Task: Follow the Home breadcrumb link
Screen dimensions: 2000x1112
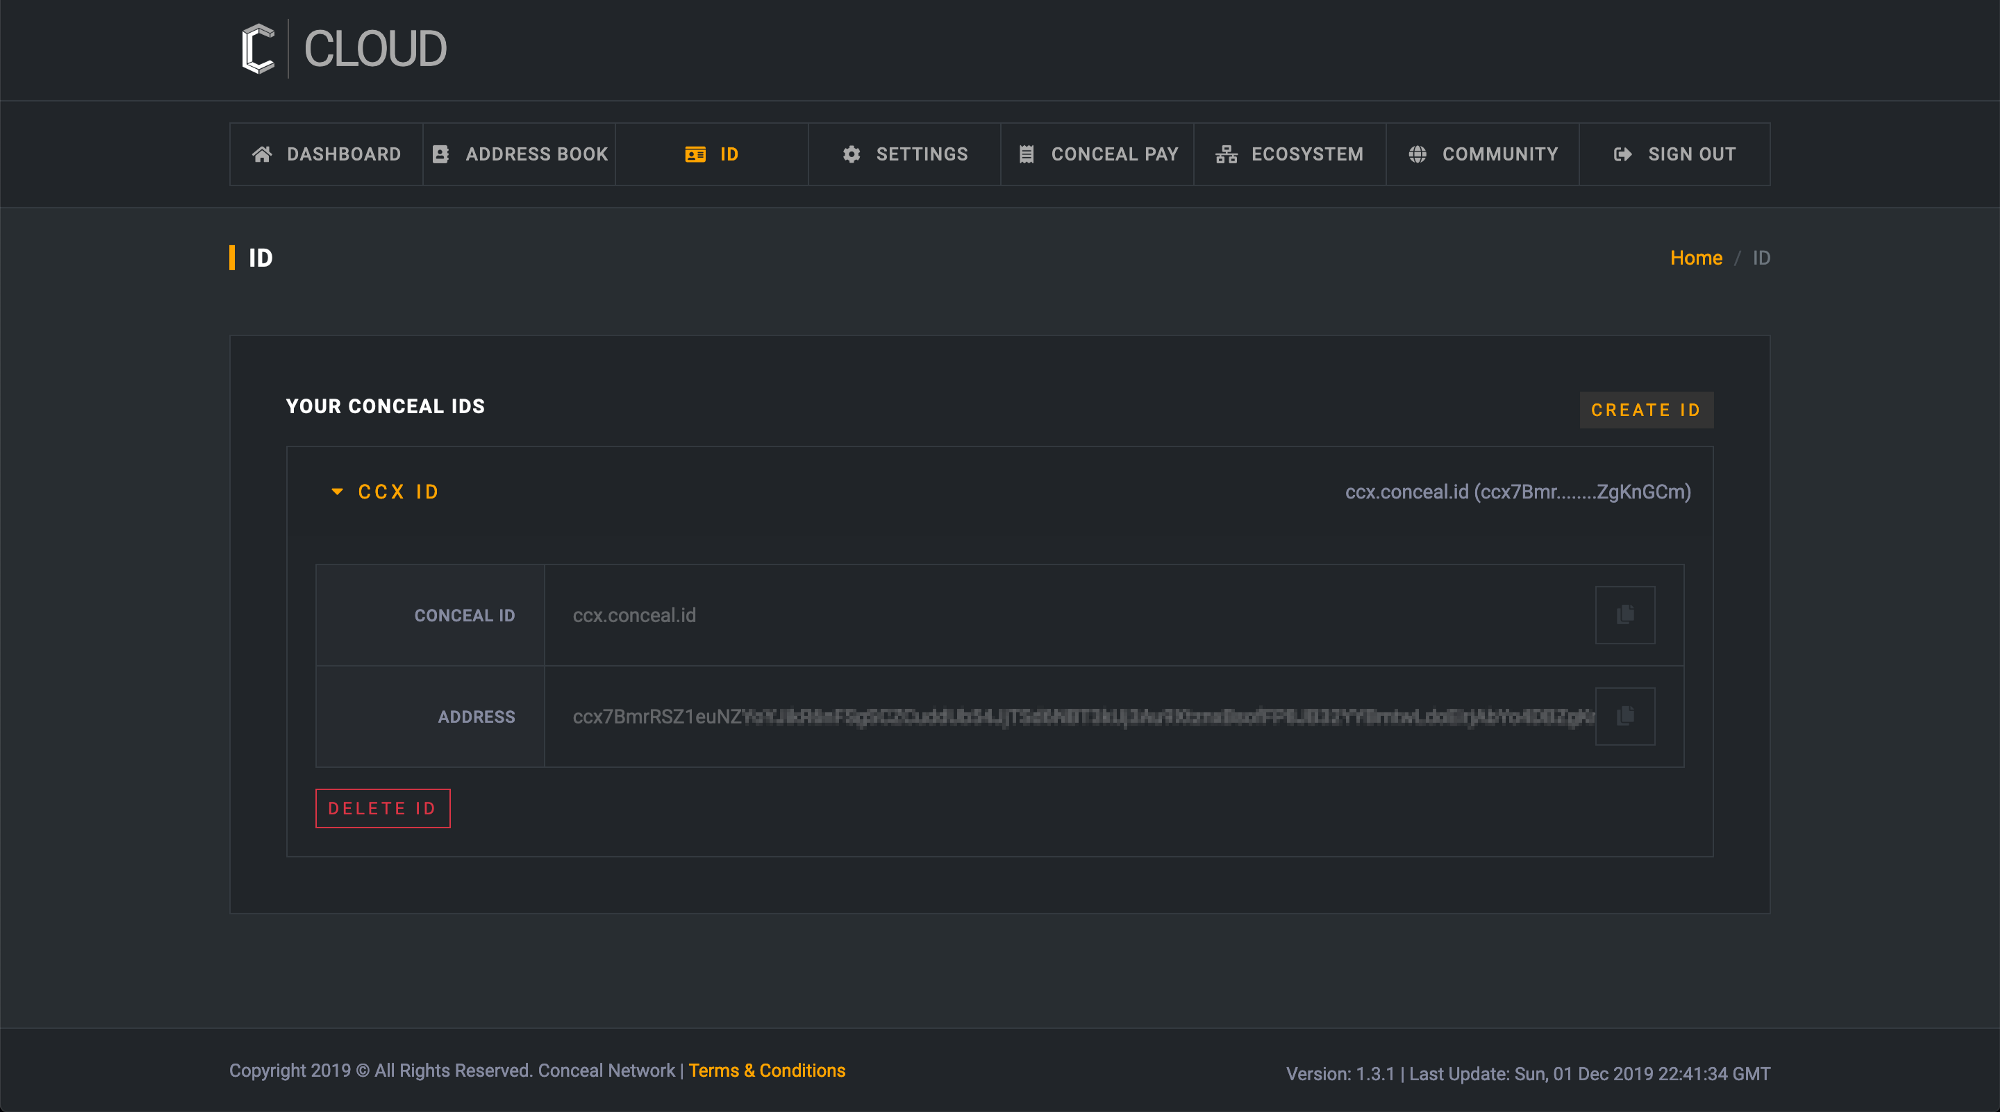Action: tap(1696, 258)
